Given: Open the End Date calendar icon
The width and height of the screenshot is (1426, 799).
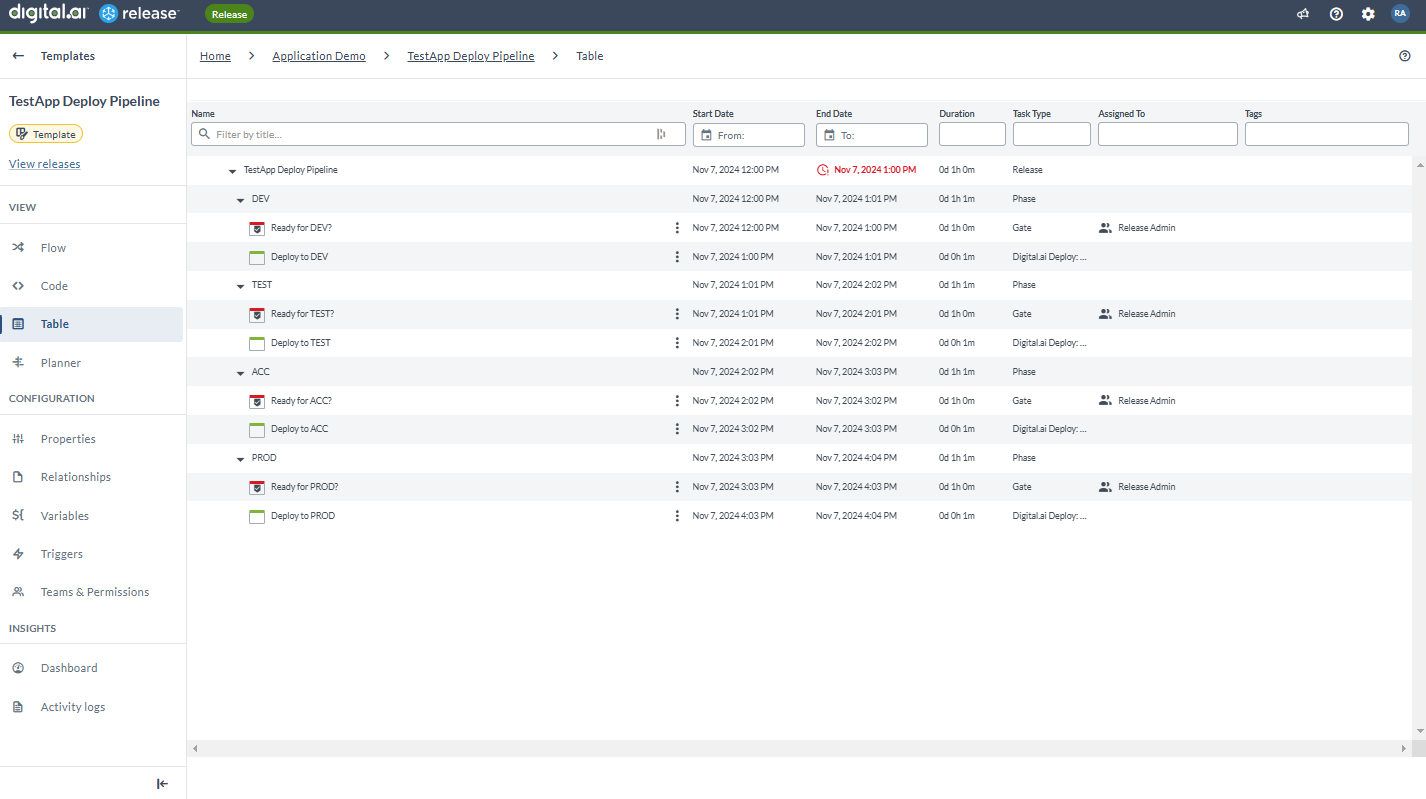Looking at the screenshot, I should point(829,135).
